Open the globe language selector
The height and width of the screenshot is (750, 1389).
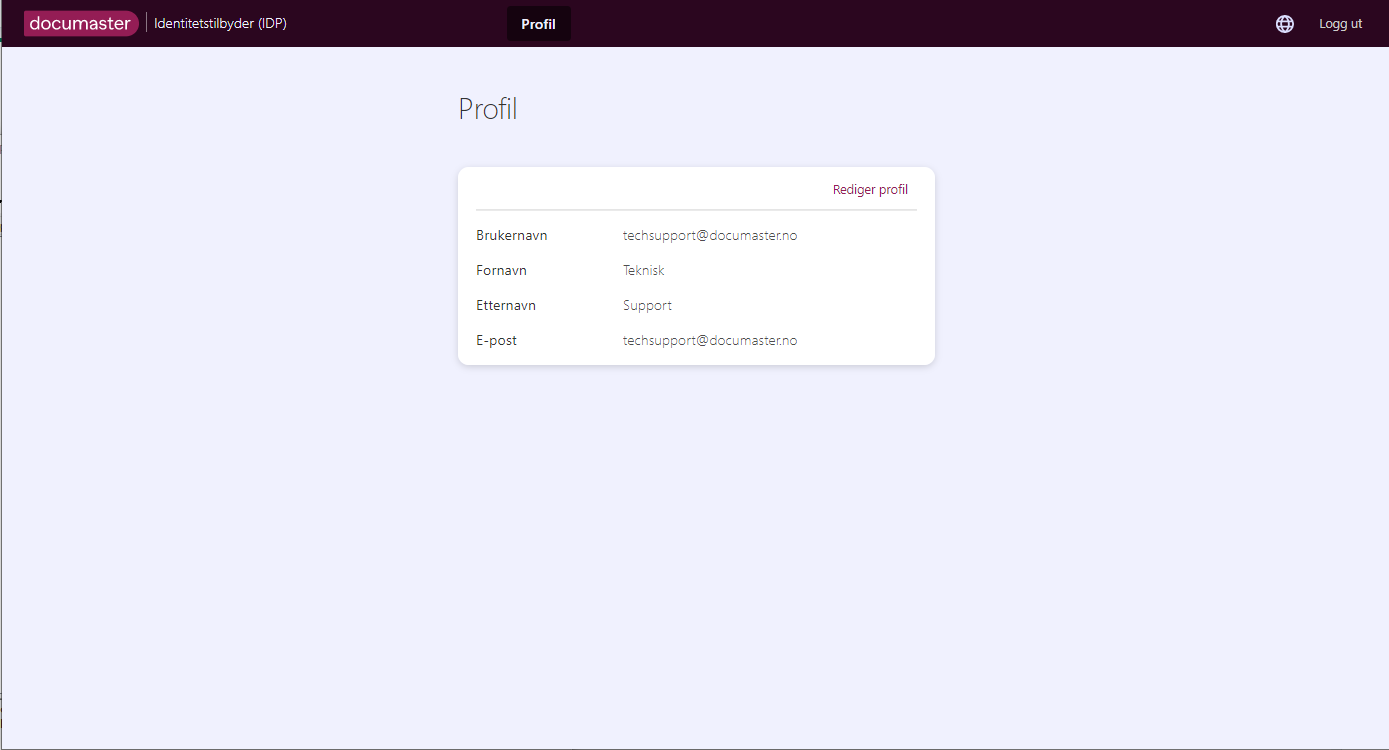[1285, 24]
